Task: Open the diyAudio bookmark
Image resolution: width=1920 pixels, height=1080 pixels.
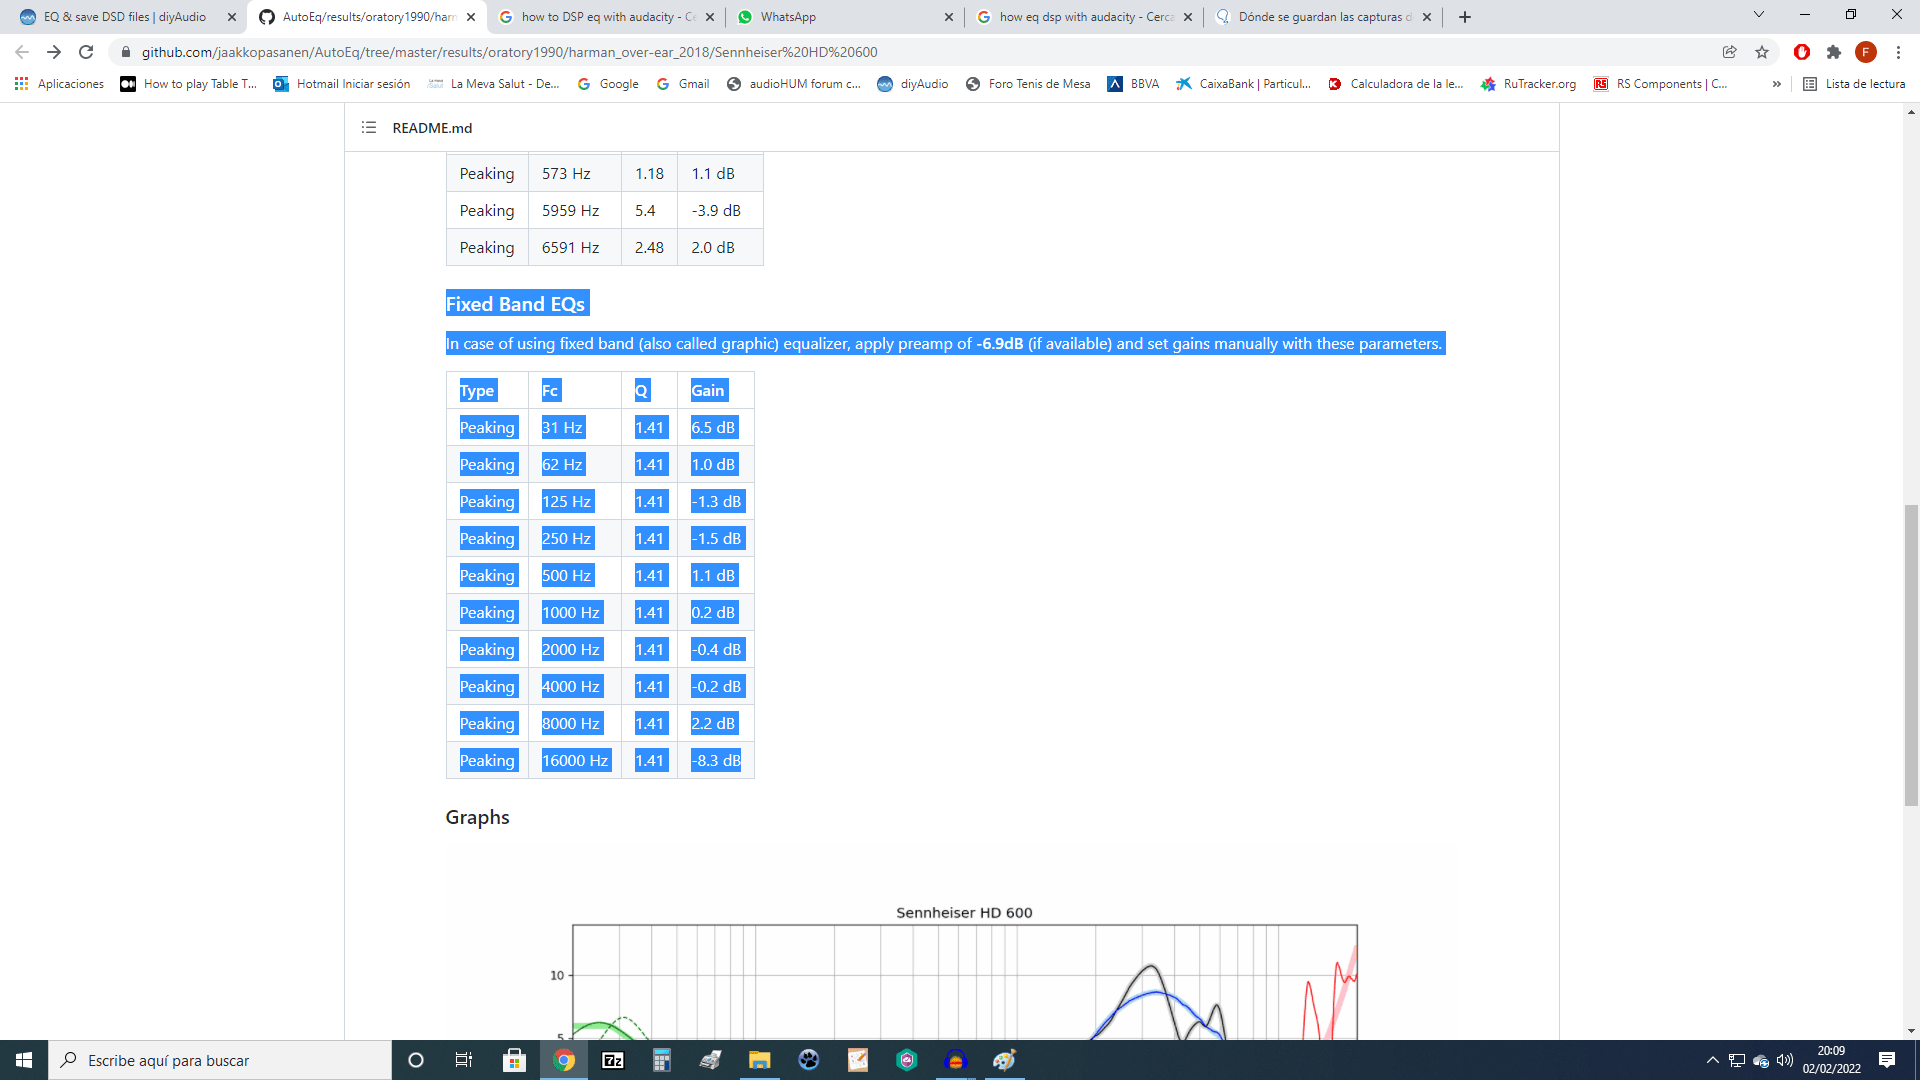Action: tap(913, 84)
